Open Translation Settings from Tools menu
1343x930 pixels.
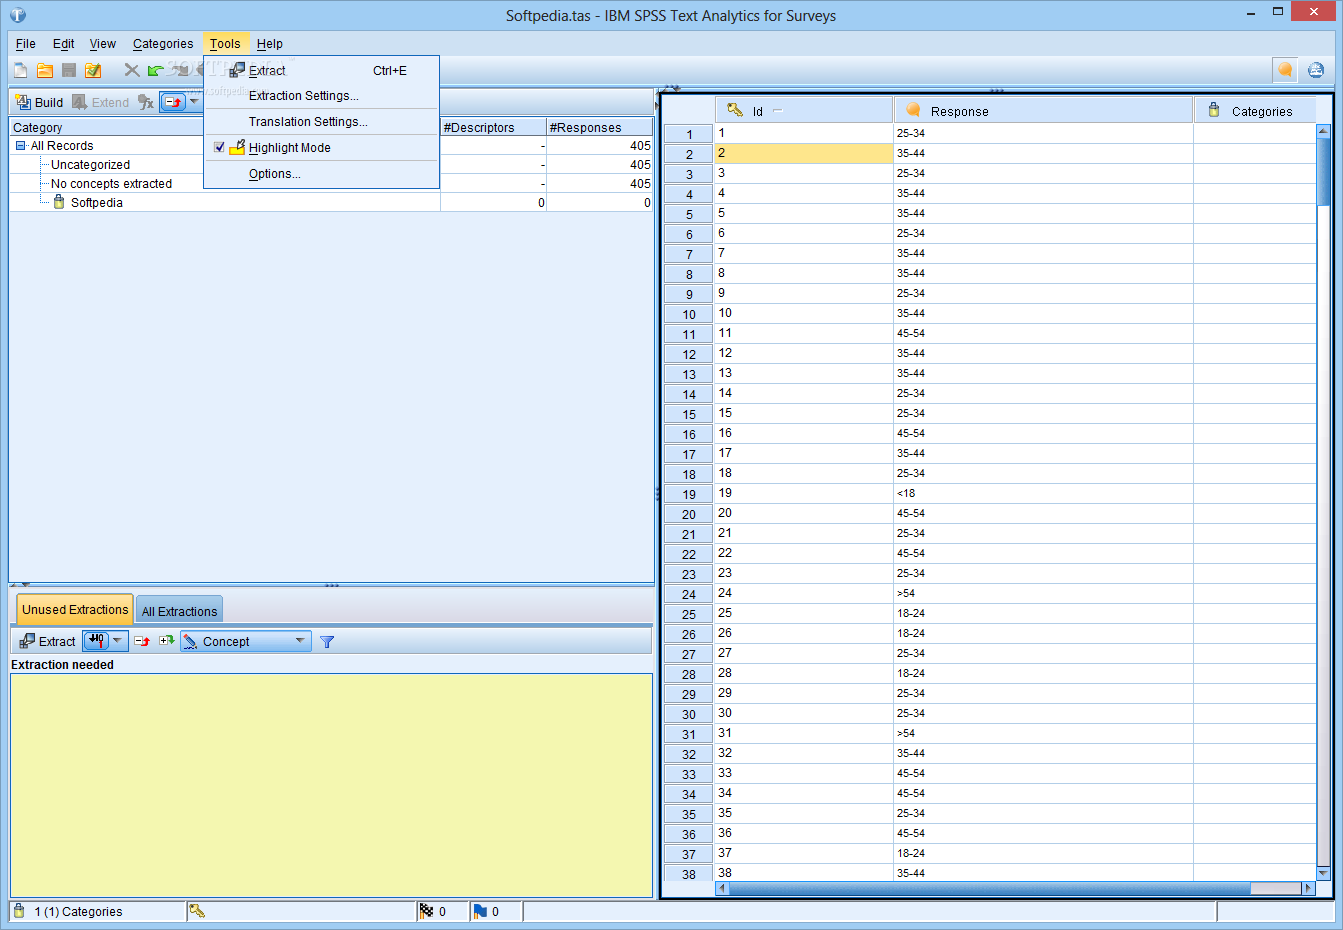(x=321, y=122)
